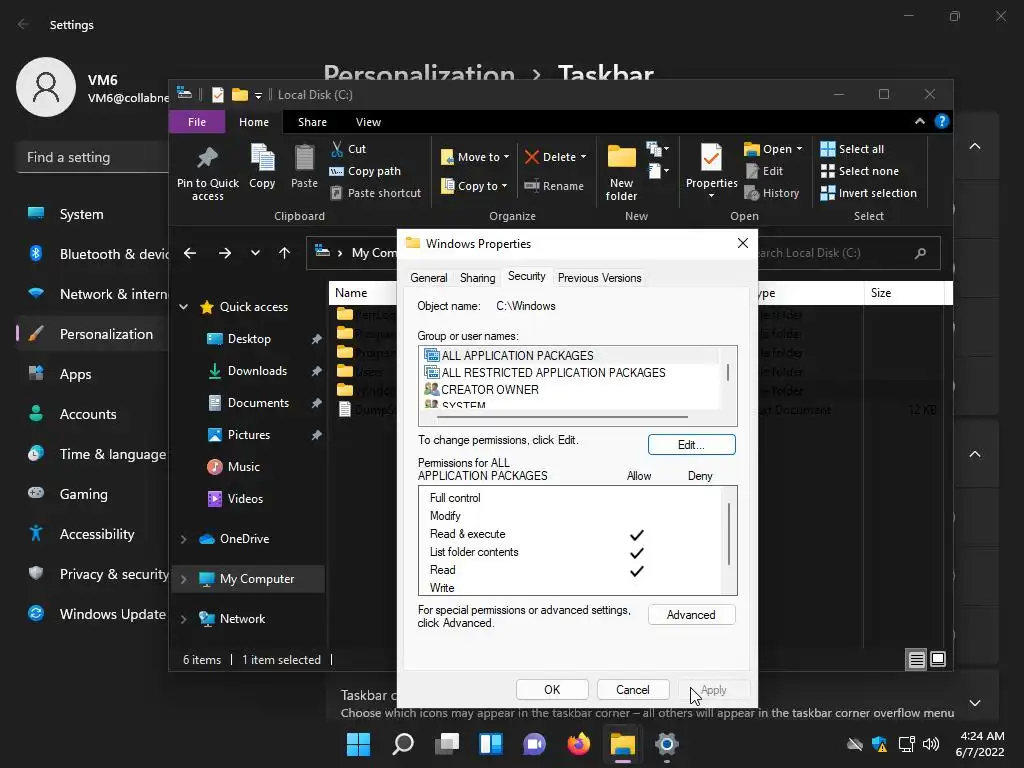Screen dimensions: 1024x768
Task: Click Edit in Open group
Action: tap(764, 171)
